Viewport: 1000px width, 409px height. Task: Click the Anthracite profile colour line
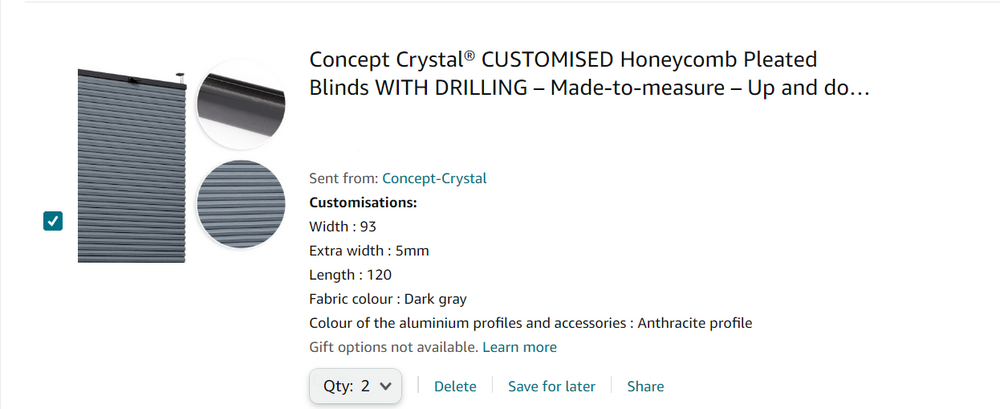tap(530, 323)
